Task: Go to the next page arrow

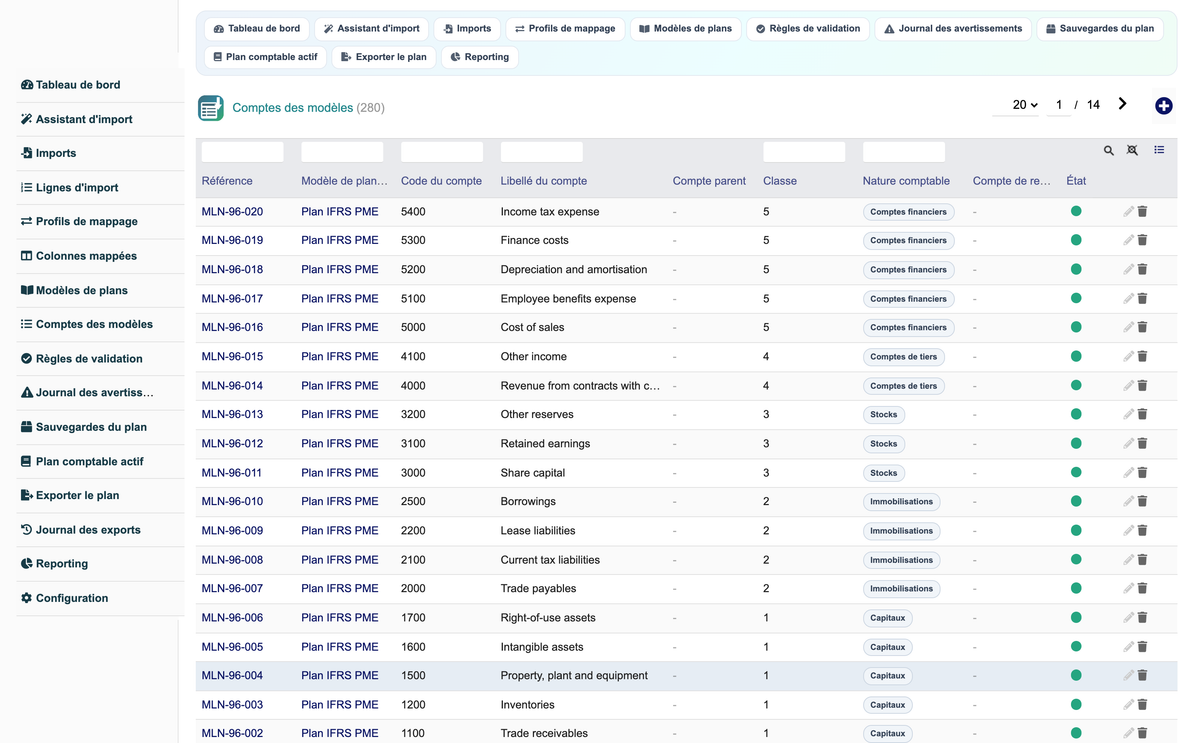Action: click(x=1122, y=104)
